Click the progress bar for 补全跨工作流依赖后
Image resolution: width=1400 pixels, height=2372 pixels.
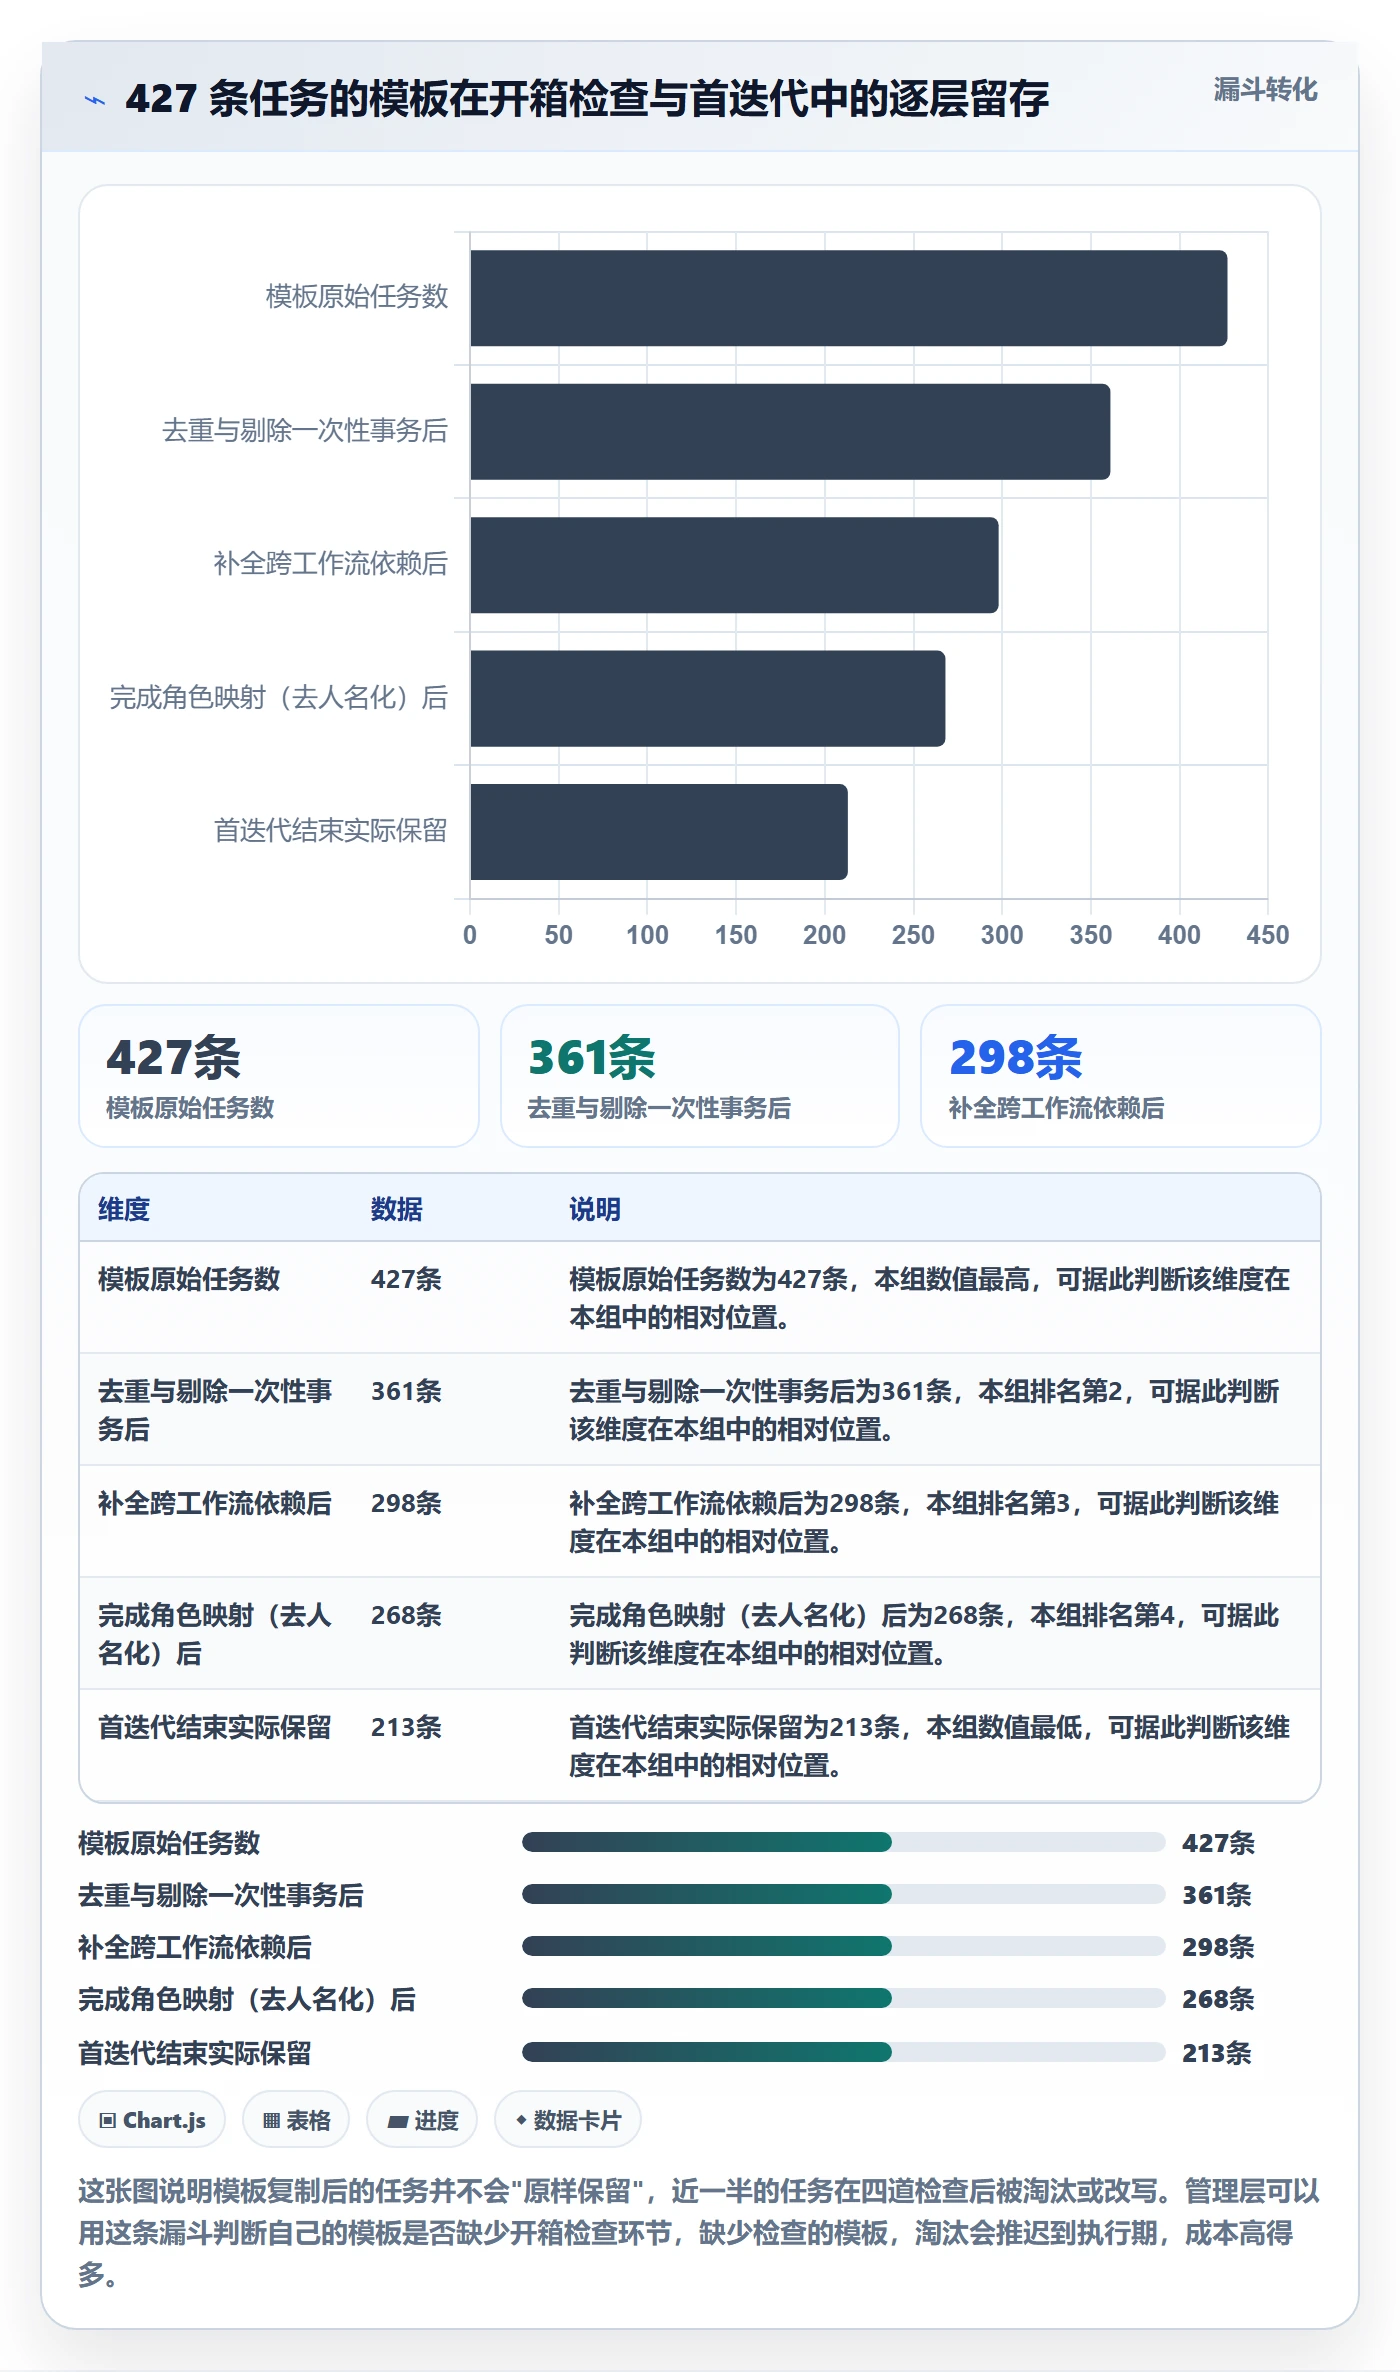tap(844, 1946)
